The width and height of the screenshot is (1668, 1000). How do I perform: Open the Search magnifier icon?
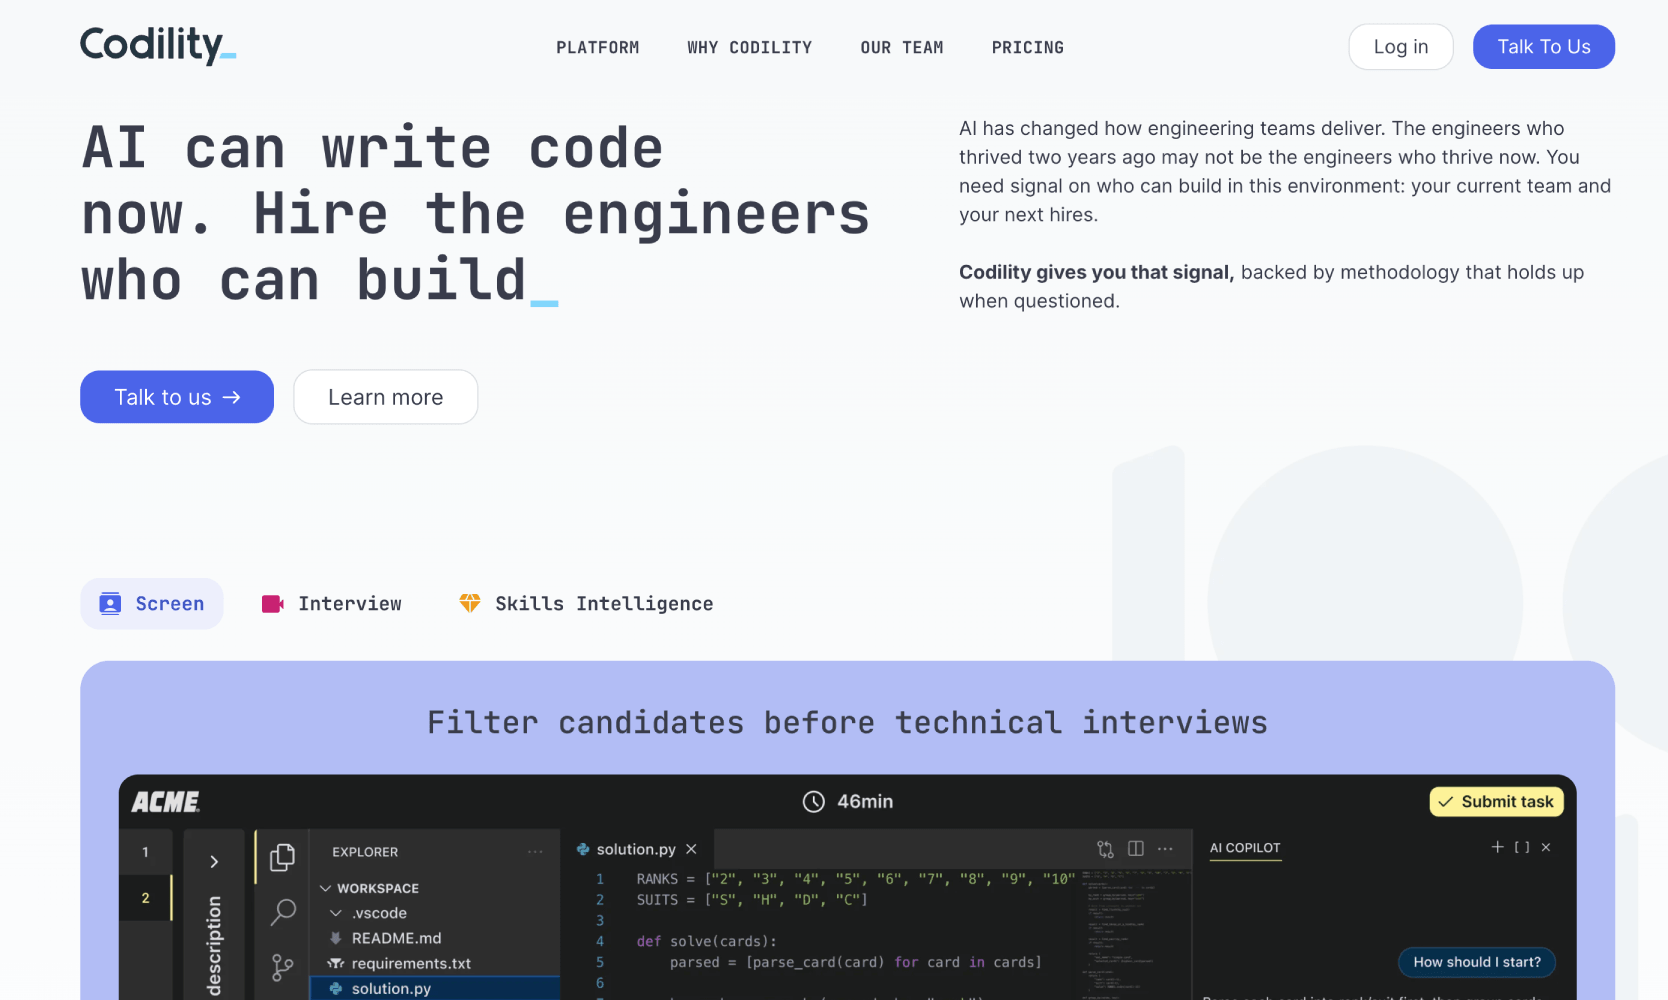283,912
